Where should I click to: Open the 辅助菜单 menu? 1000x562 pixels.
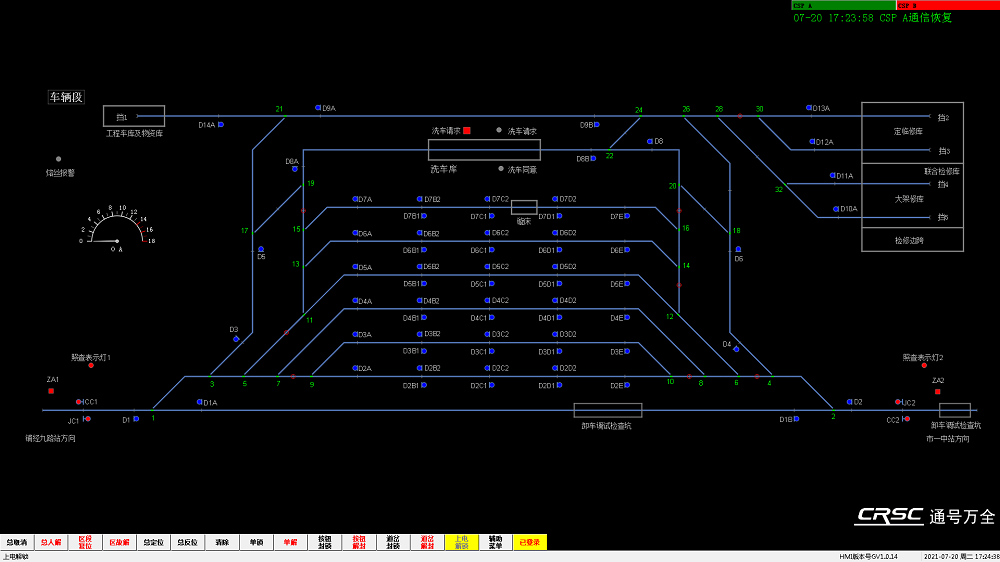(x=496, y=542)
